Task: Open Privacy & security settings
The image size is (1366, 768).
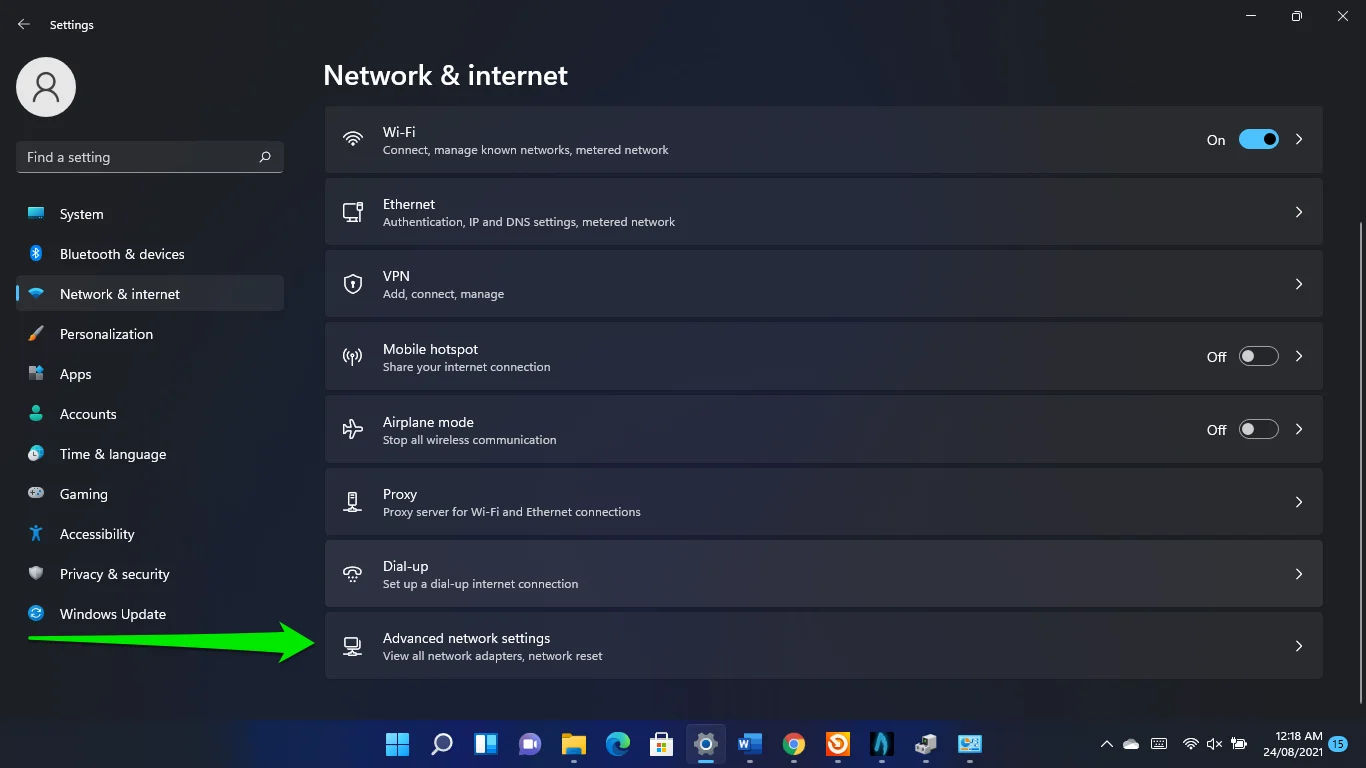Action: 150,574
